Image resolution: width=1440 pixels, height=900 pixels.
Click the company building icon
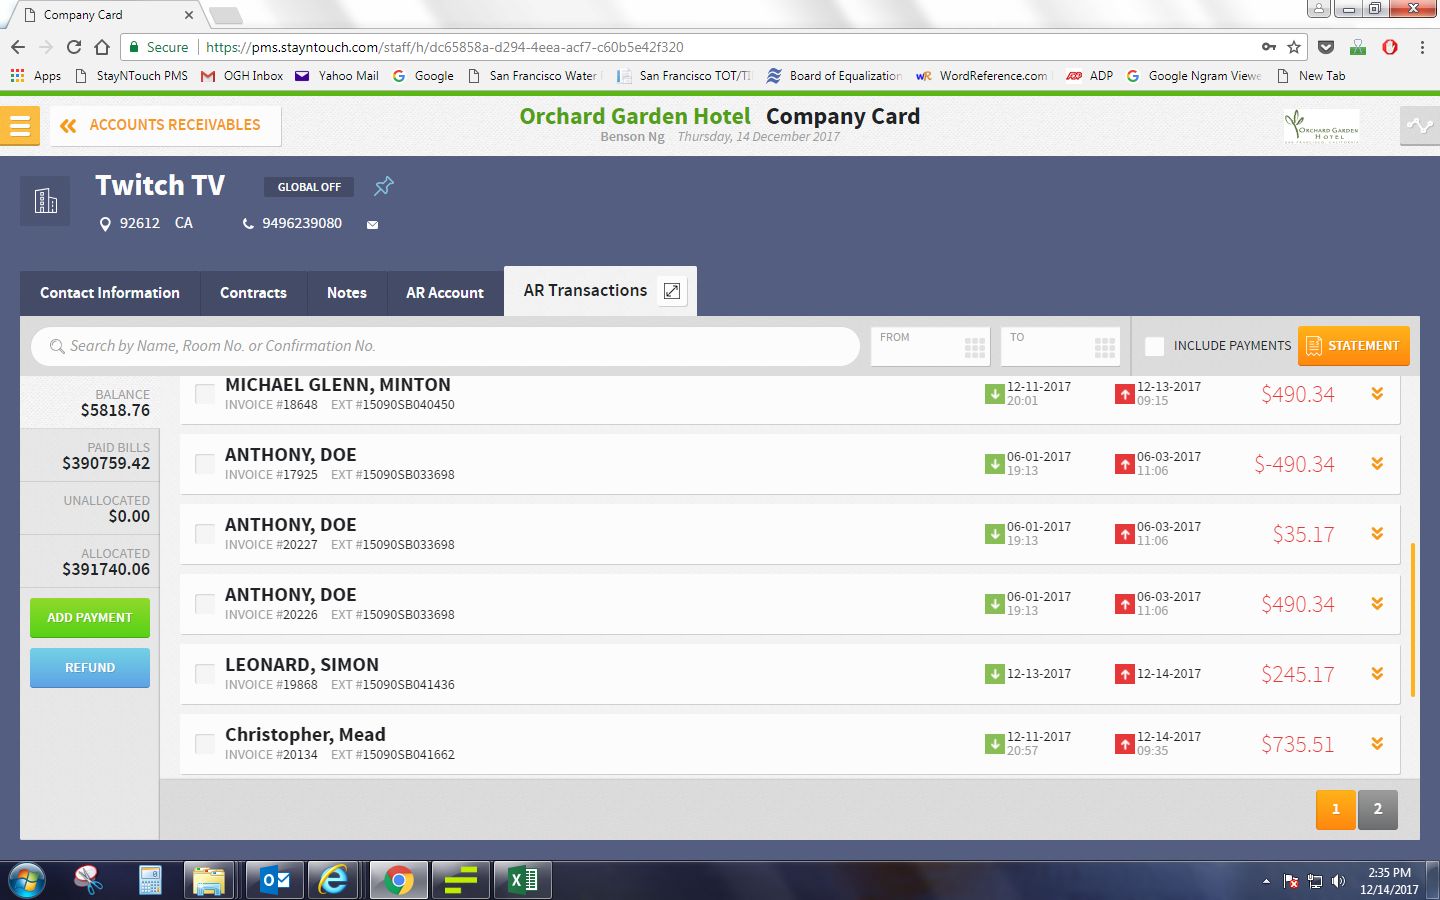pyautogui.click(x=46, y=201)
